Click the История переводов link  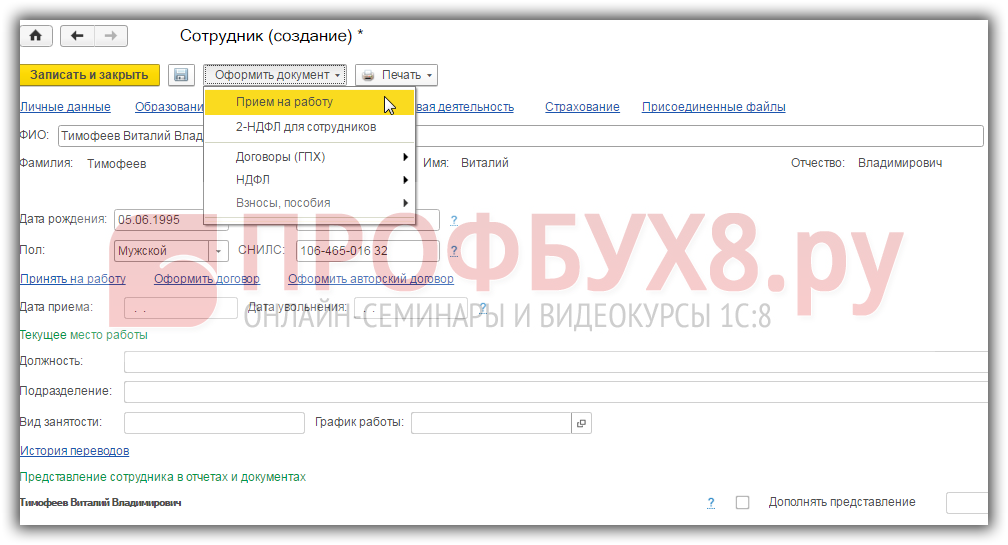[74, 451]
